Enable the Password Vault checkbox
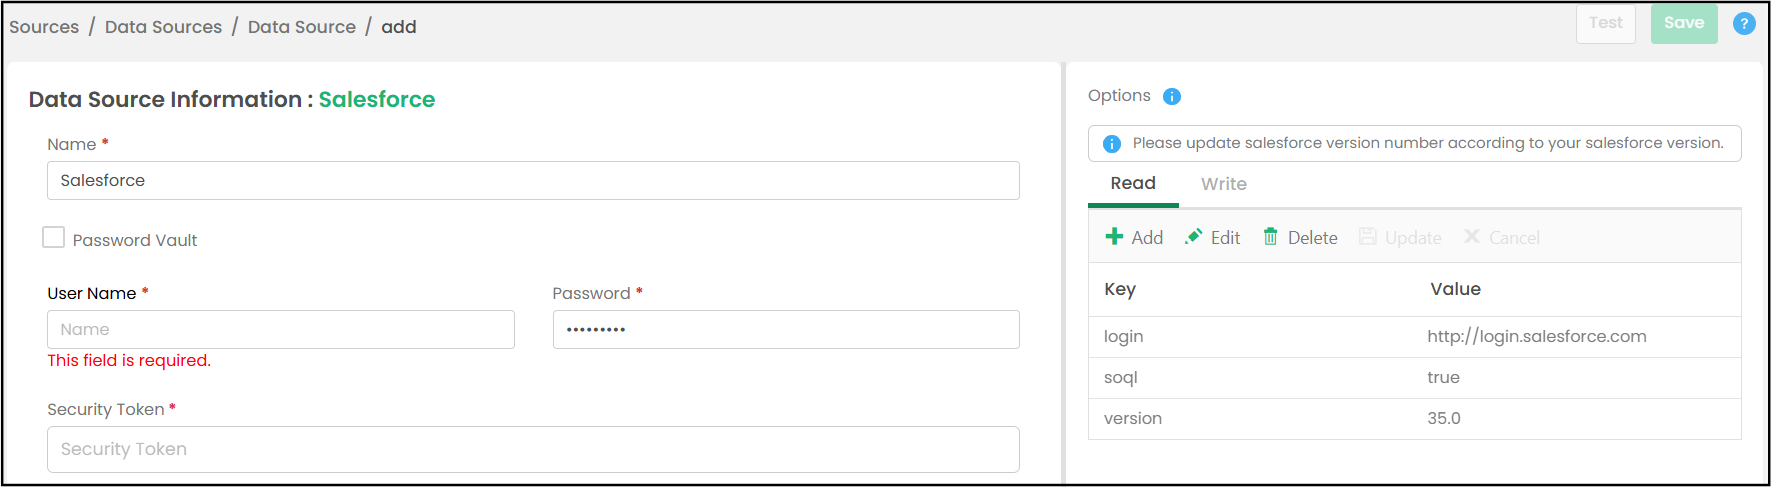The width and height of the screenshot is (1771, 487). click(54, 238)
